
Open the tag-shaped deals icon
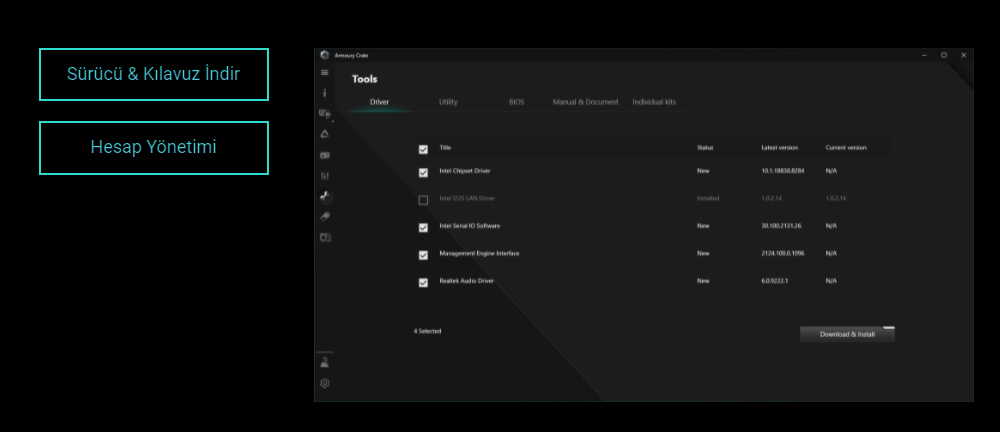(x=324, y=216)
